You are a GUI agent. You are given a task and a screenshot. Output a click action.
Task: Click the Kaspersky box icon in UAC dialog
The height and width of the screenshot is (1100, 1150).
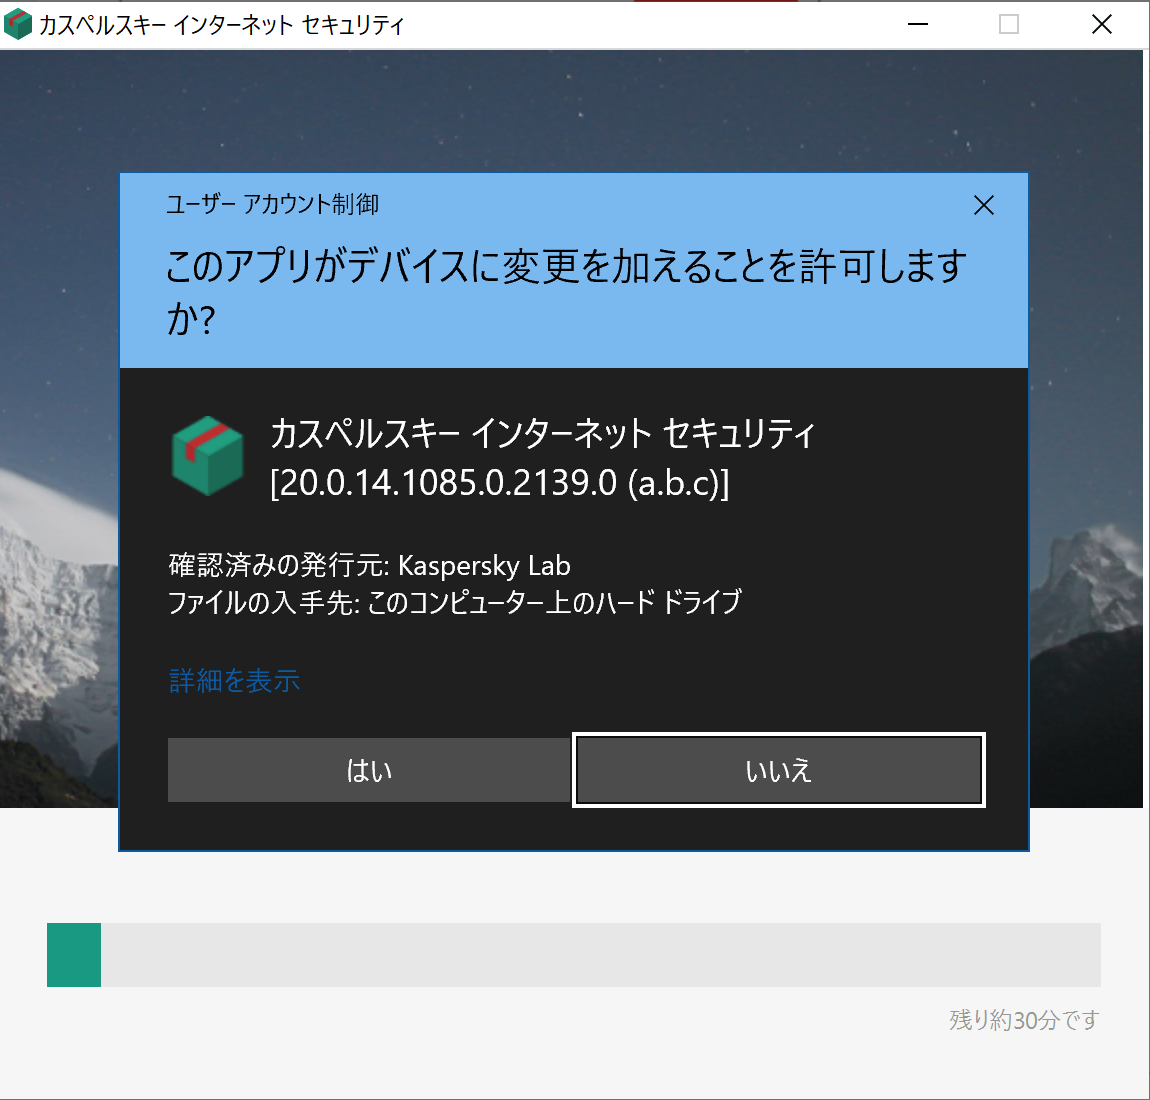[208, 455]
